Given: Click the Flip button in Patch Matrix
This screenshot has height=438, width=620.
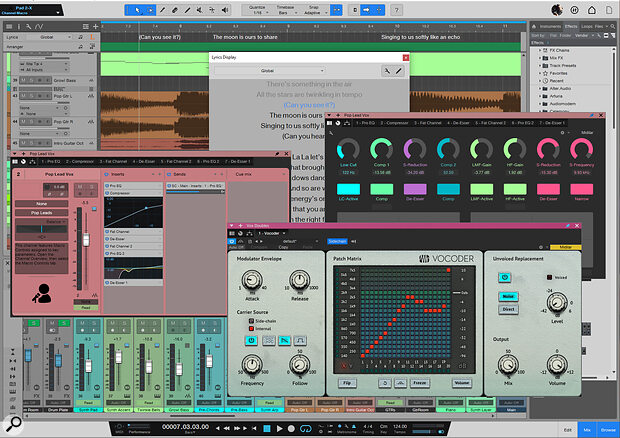Looking at the screenshot, I should [x=347, y=383].
